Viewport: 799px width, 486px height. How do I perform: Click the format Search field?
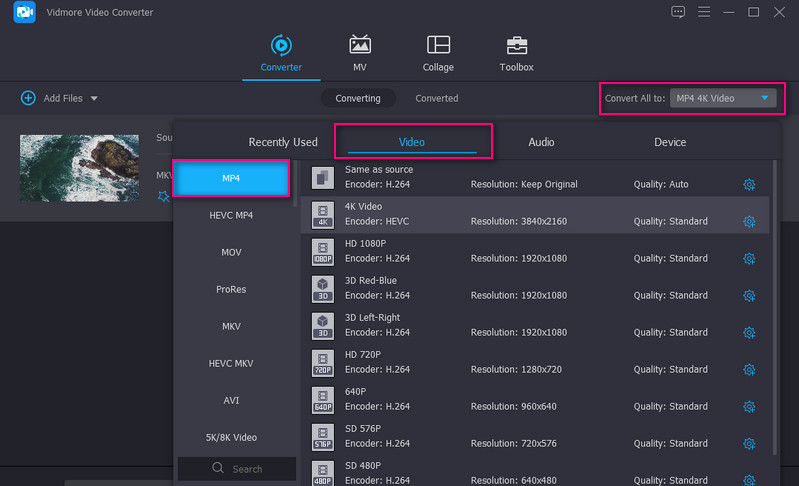(237, 468)
